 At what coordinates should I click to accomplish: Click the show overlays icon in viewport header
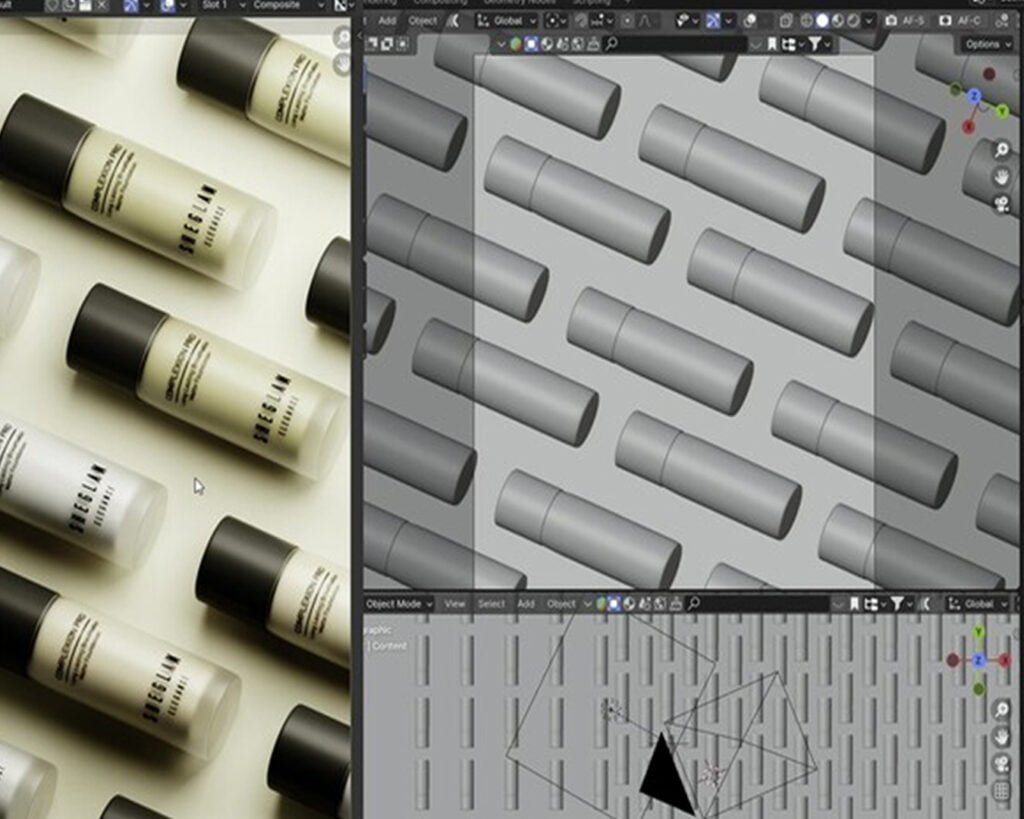point(711,20)
